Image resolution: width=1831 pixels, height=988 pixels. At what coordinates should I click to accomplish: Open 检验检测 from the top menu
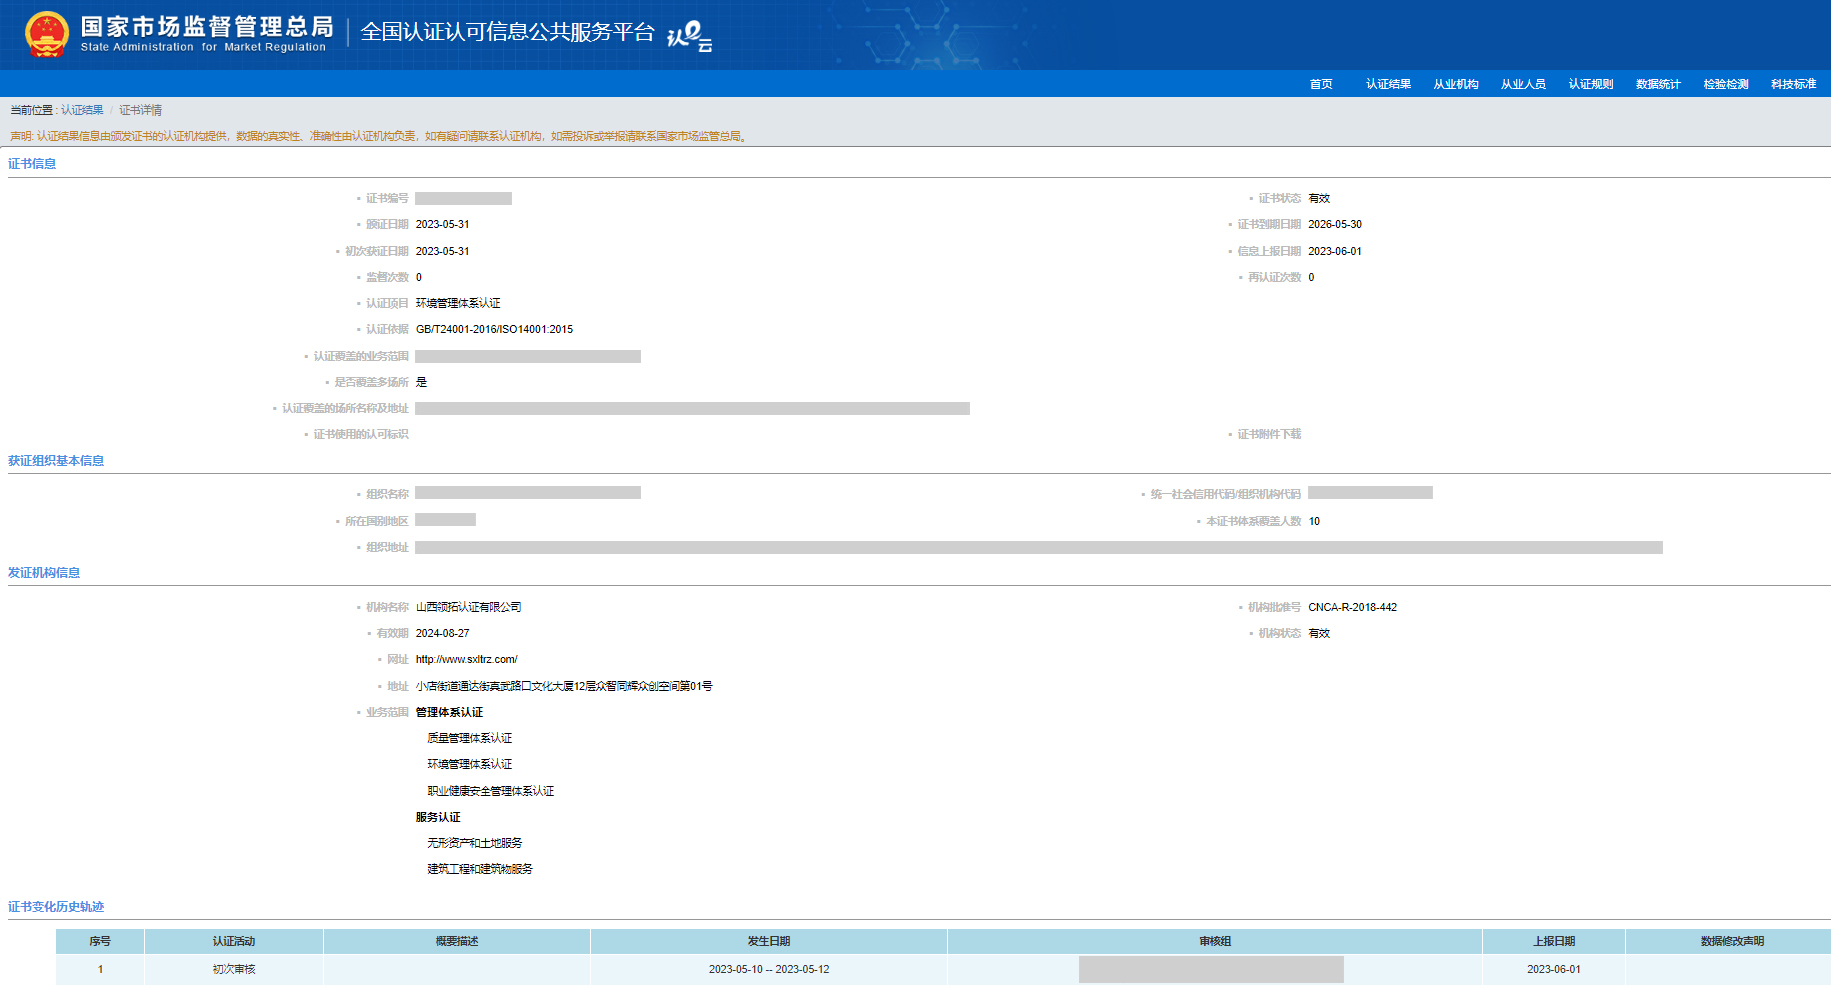point(1725,84)
